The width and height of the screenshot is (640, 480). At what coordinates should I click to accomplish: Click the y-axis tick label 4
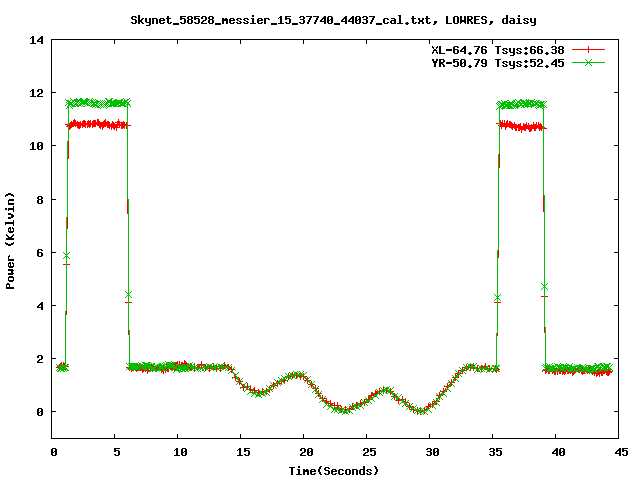click(40, 306)
